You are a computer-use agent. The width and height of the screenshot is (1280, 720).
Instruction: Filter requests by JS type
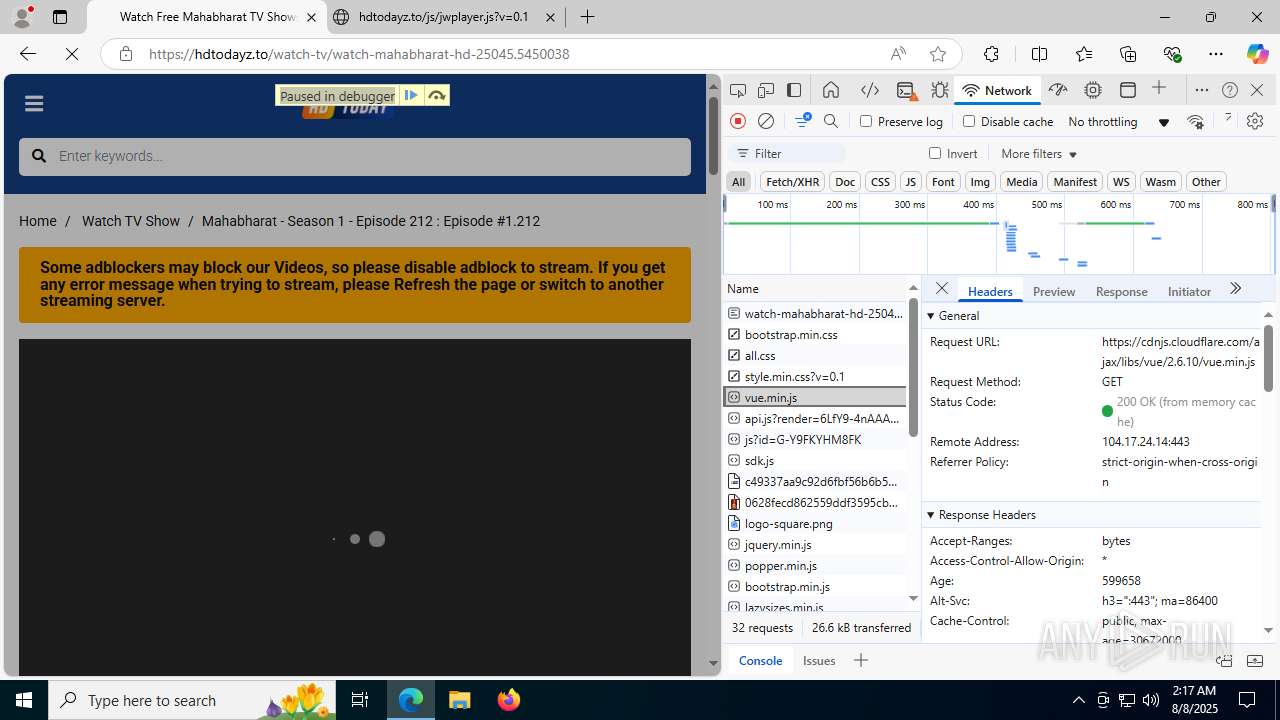point(910,181)
